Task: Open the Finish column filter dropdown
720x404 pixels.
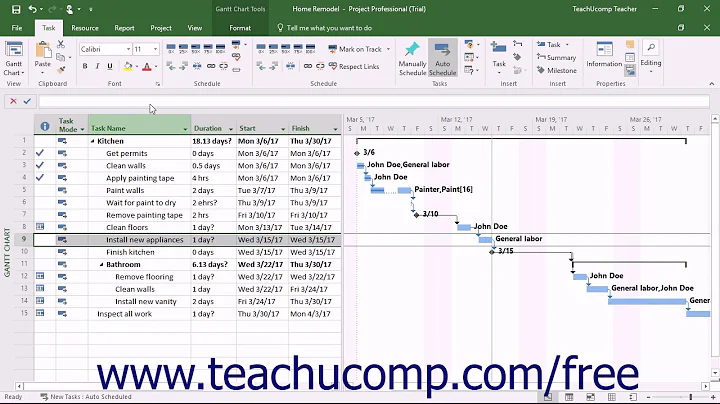Action: pyautogui.click(x=335, y=129)
